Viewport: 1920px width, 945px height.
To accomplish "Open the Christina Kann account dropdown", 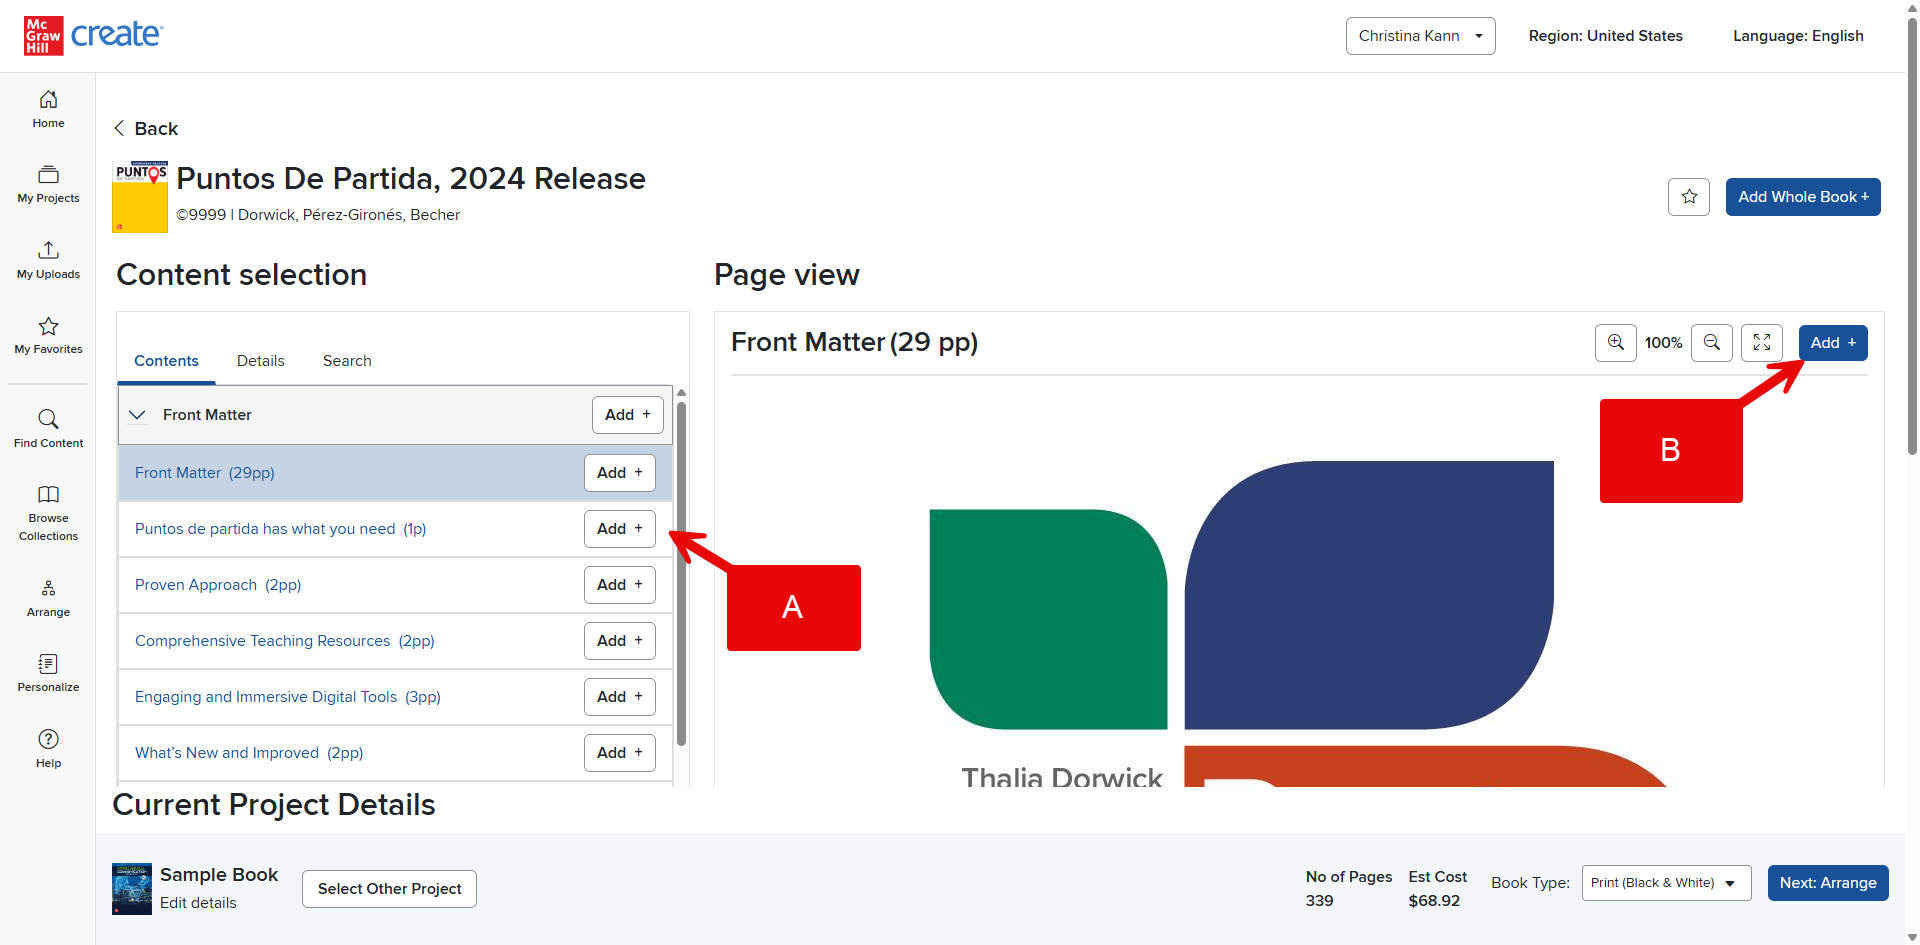I will [1420, 36].
